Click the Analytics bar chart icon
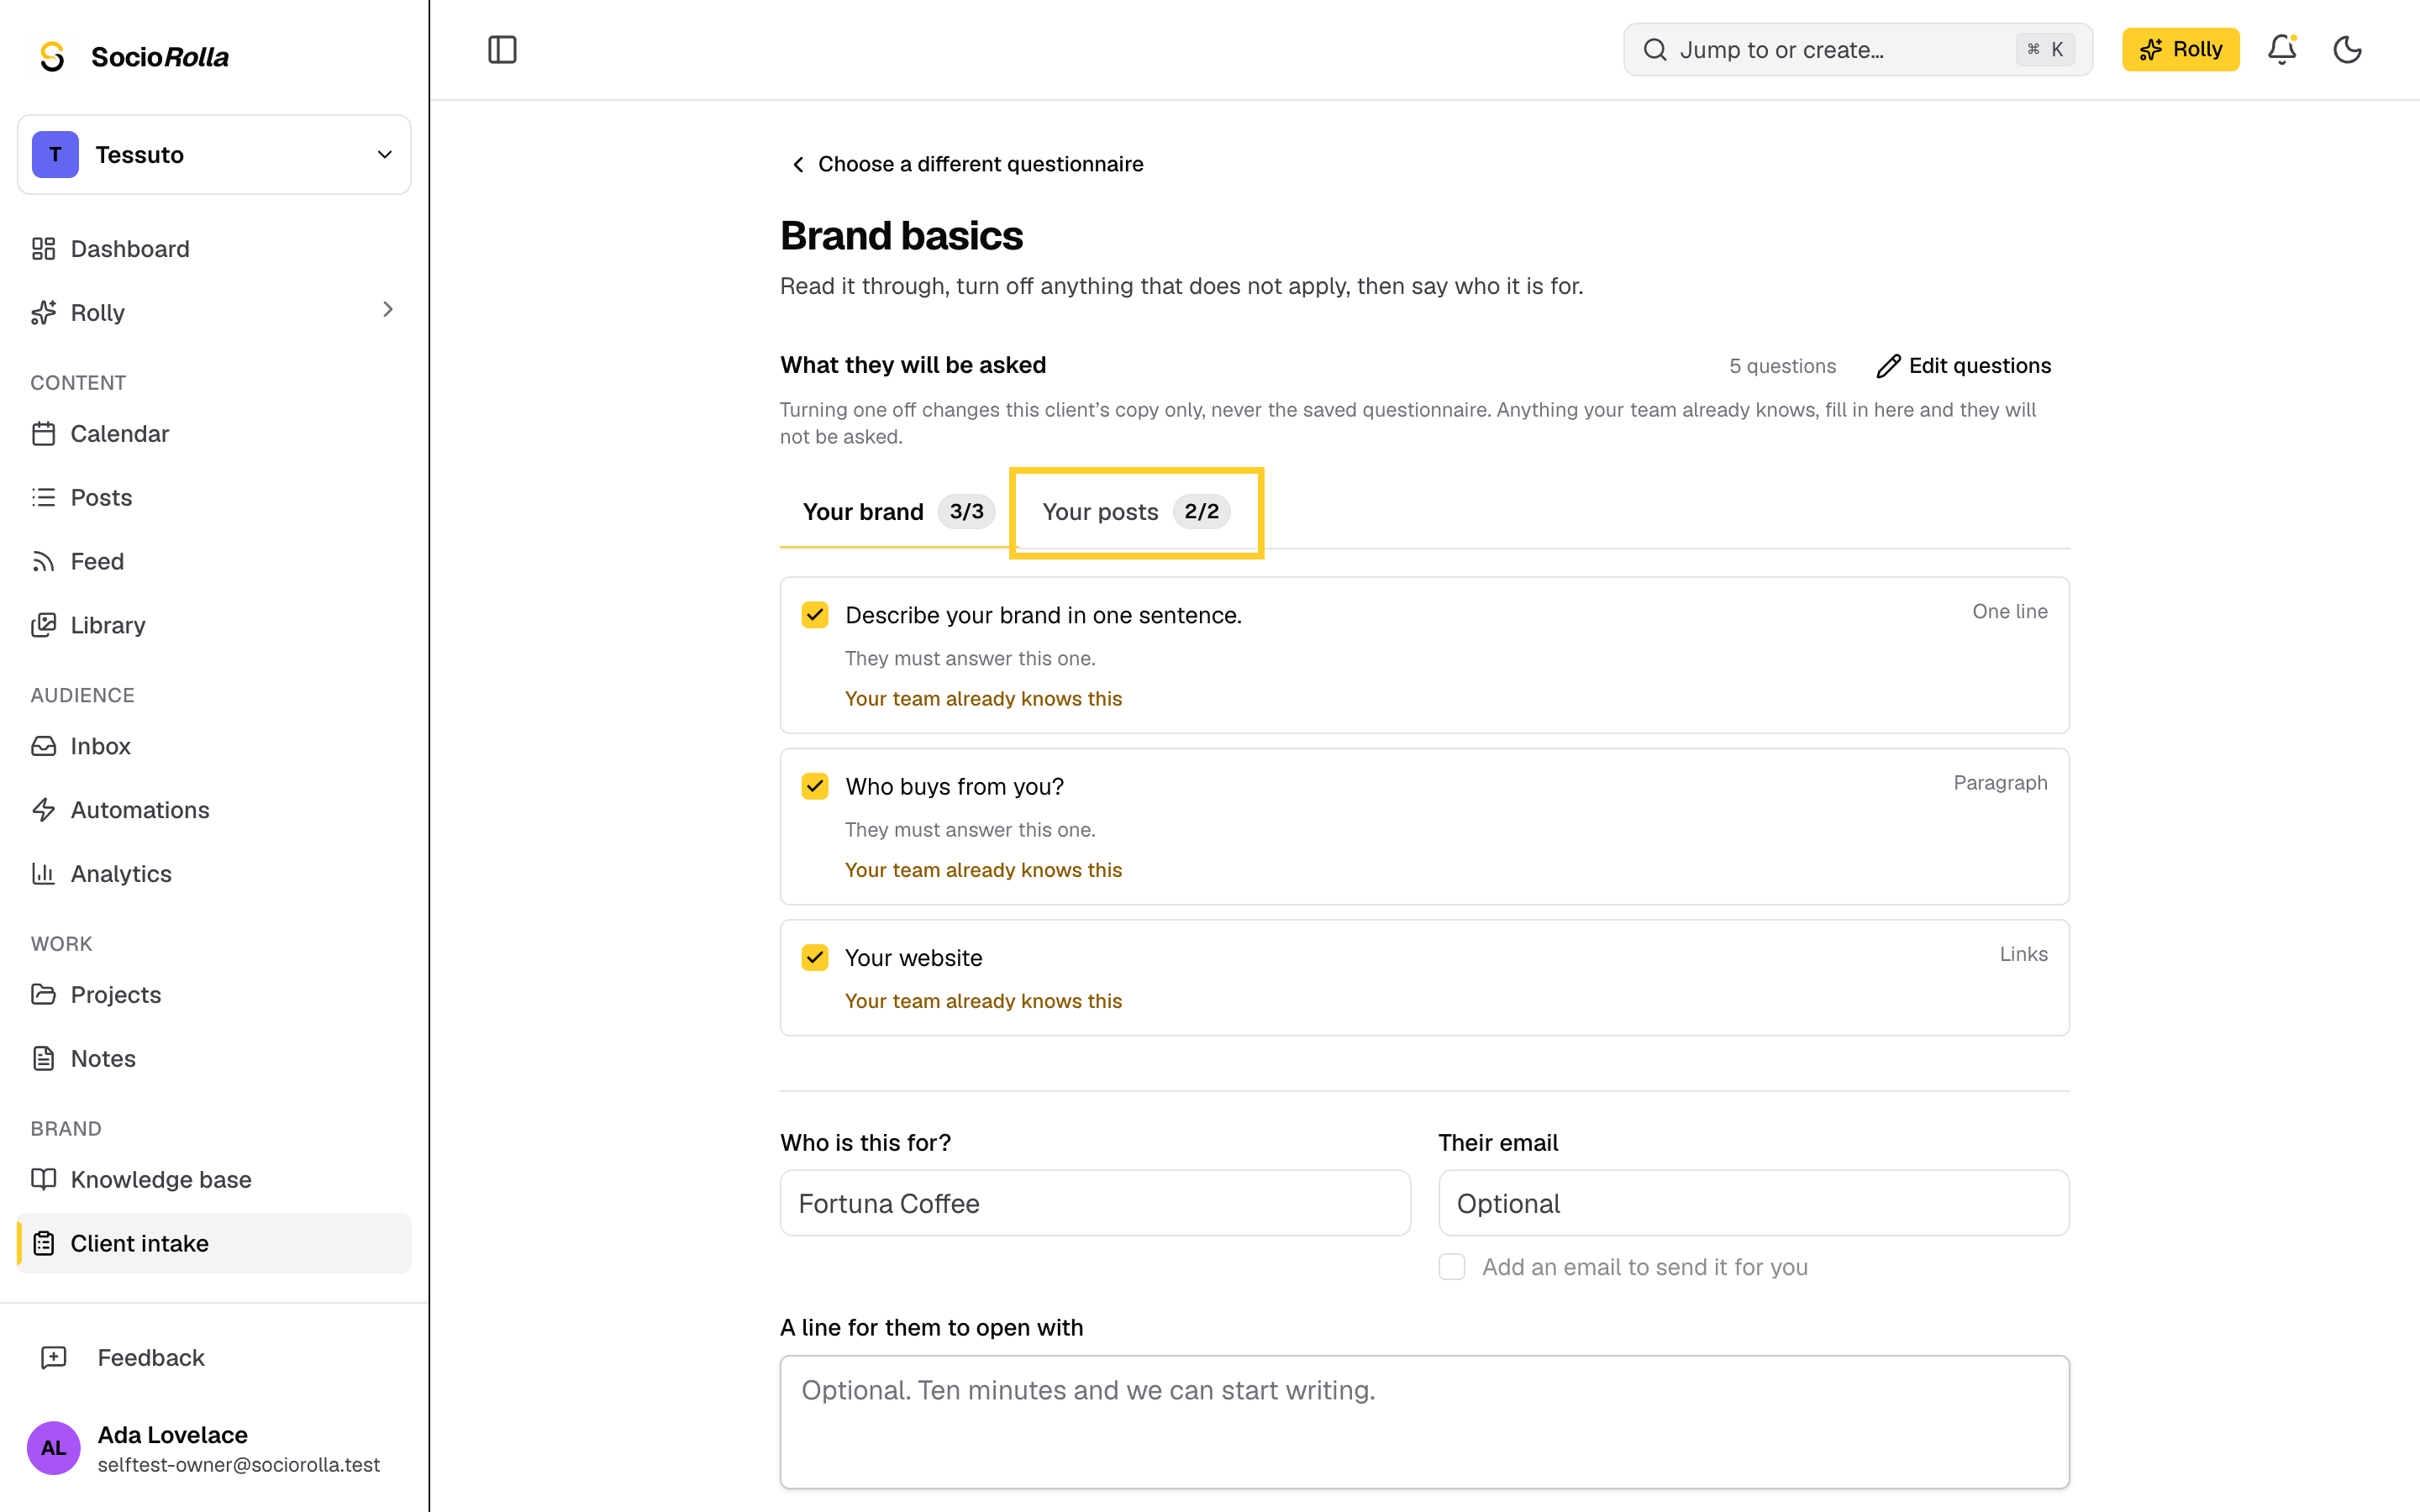The height and width of the screenshot is (1512, 2420). click(43, 873)
